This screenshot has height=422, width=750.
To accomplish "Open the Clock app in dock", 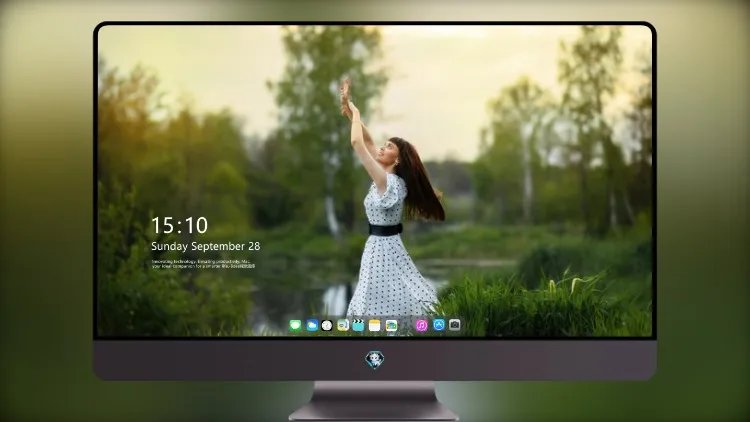I will (327, 325).
